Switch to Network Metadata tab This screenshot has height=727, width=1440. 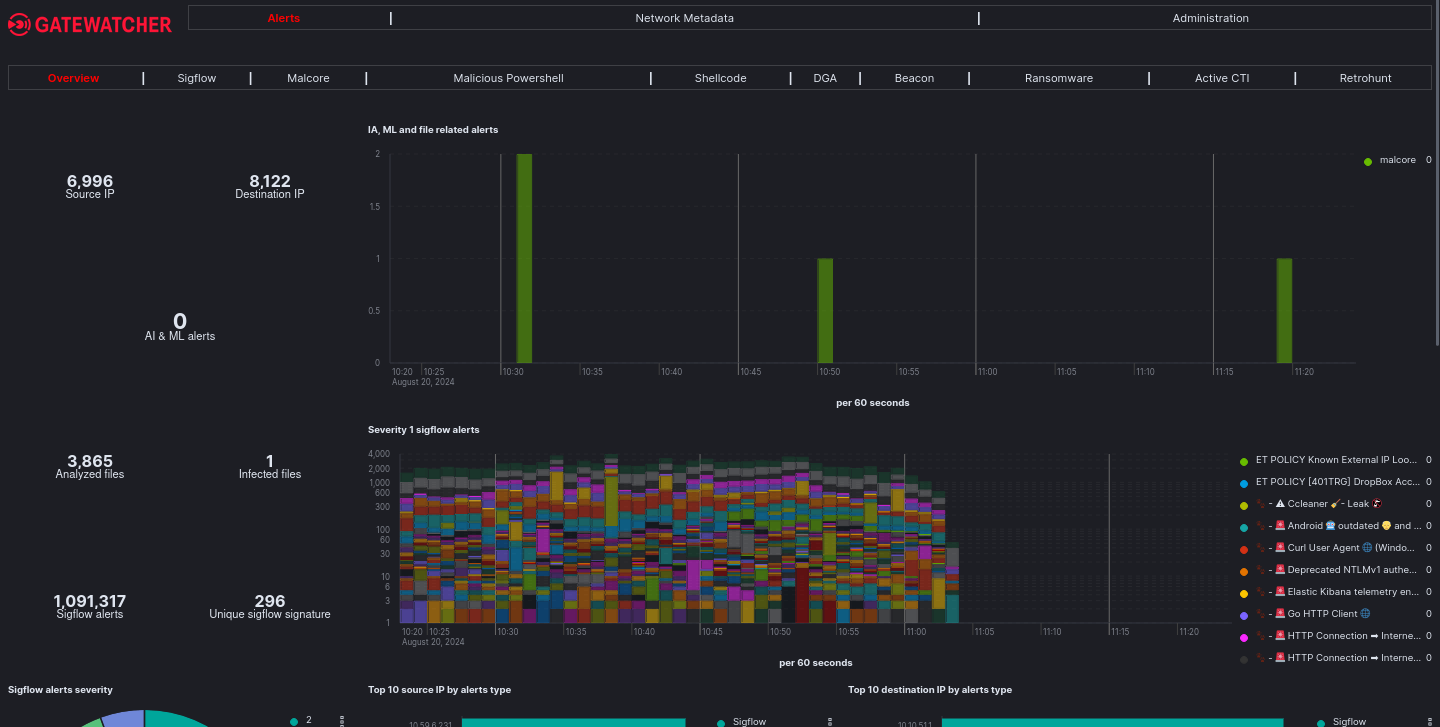coord(684,18)
